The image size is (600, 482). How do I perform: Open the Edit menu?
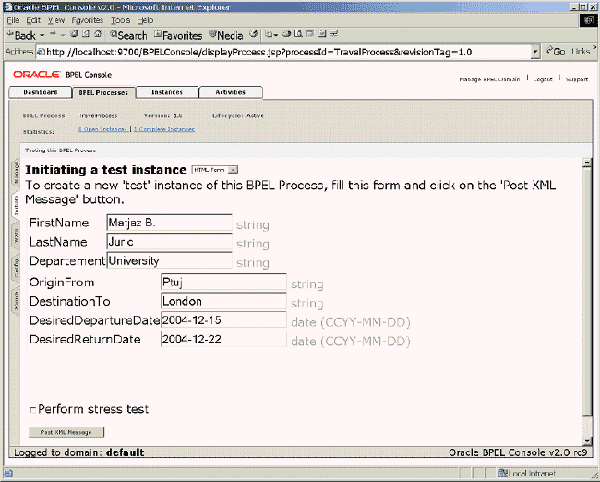33,20
